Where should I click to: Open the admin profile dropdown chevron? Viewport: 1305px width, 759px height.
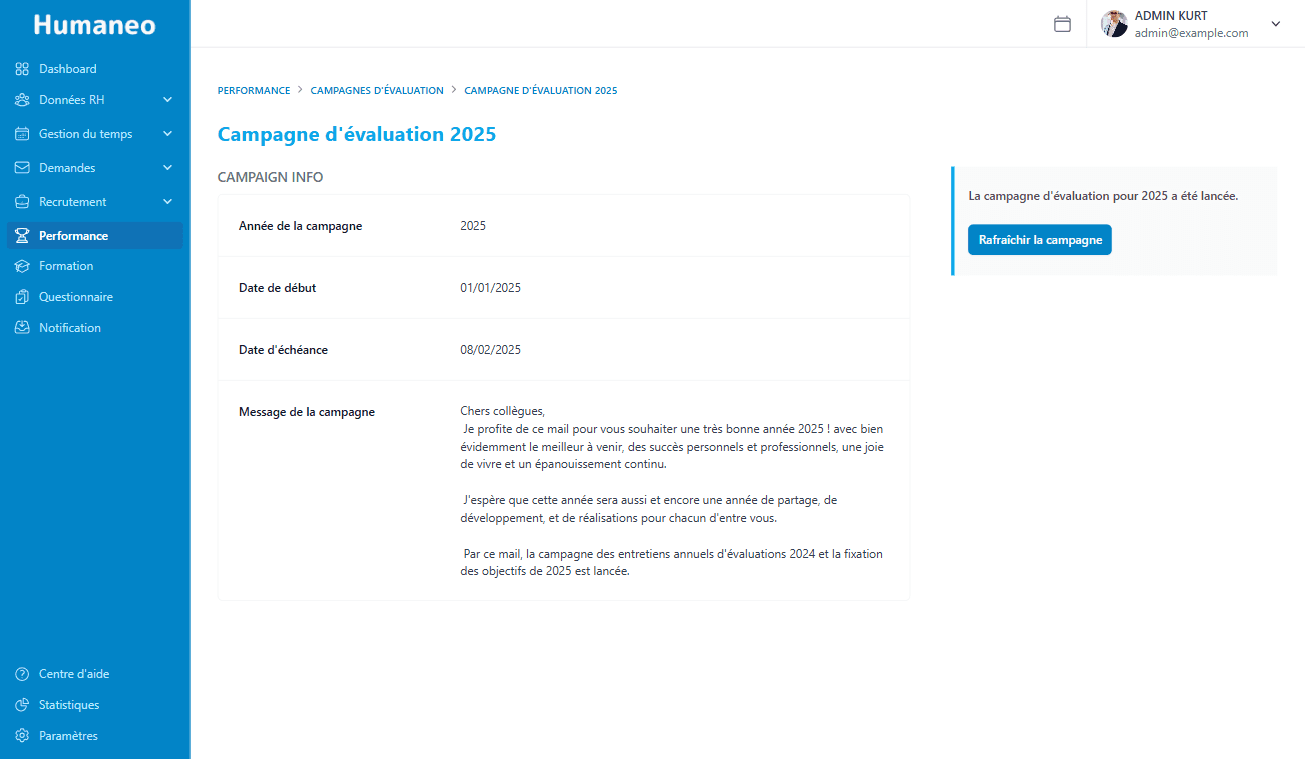coord(1275,23)
